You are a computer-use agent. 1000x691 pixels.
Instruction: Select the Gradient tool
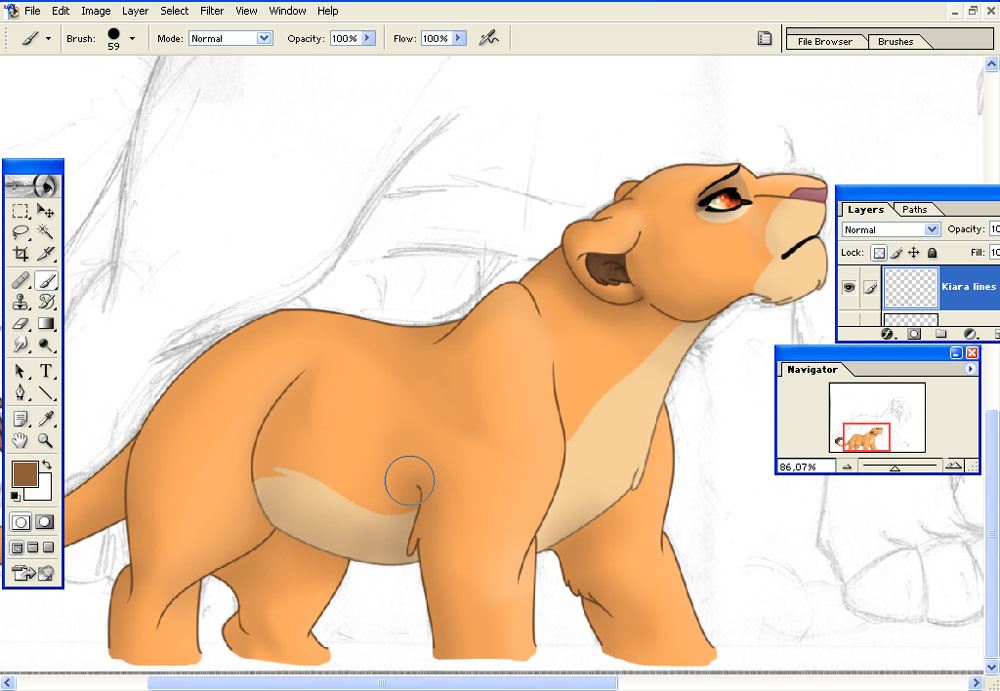tap(45, 323)
